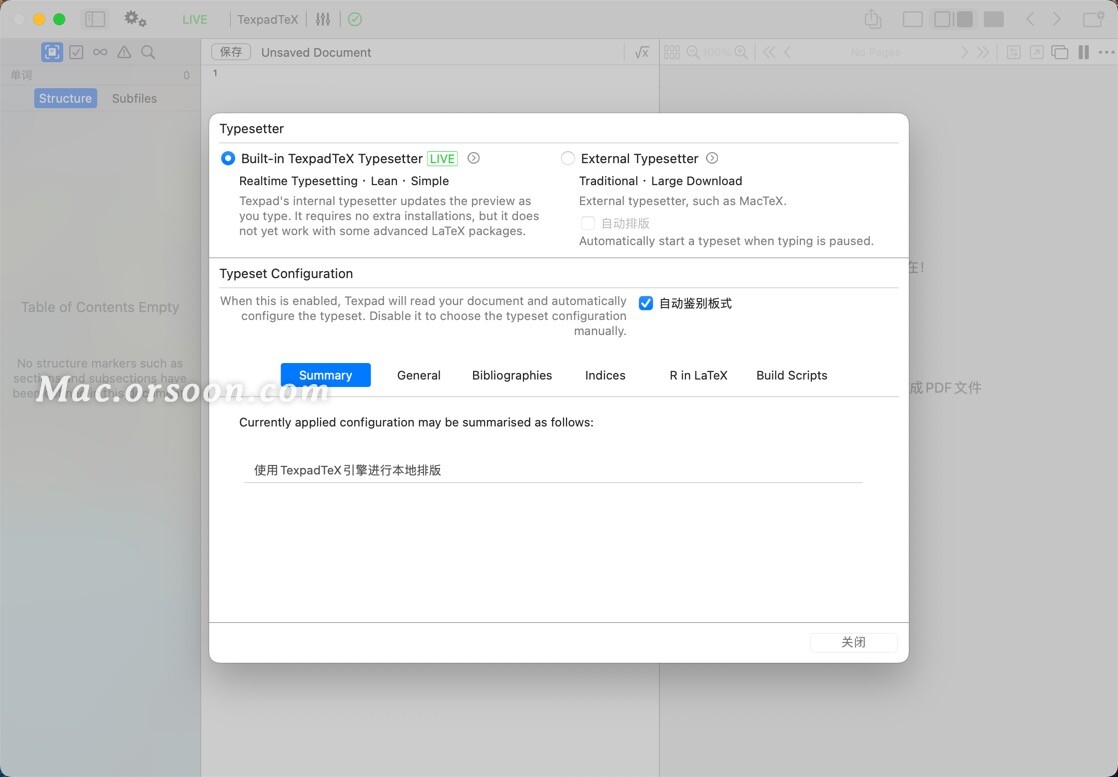Click the Share icon in the title bar
The image size is (1118, 777).
871,18
